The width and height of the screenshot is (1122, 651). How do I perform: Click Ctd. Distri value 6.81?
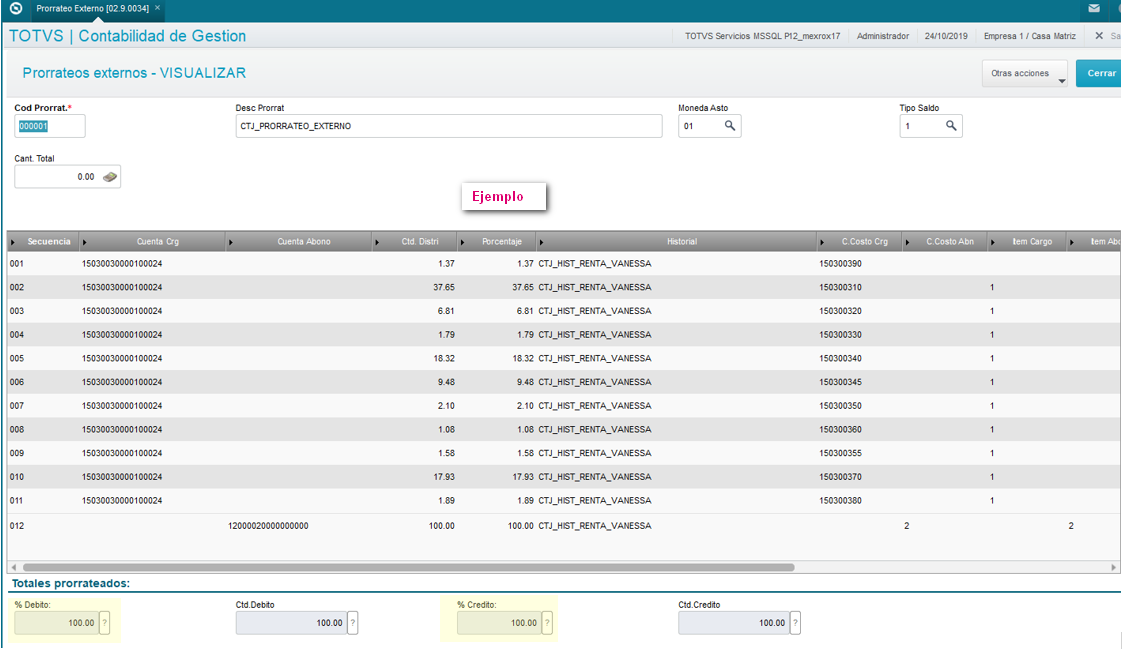(x=446, y=311)
